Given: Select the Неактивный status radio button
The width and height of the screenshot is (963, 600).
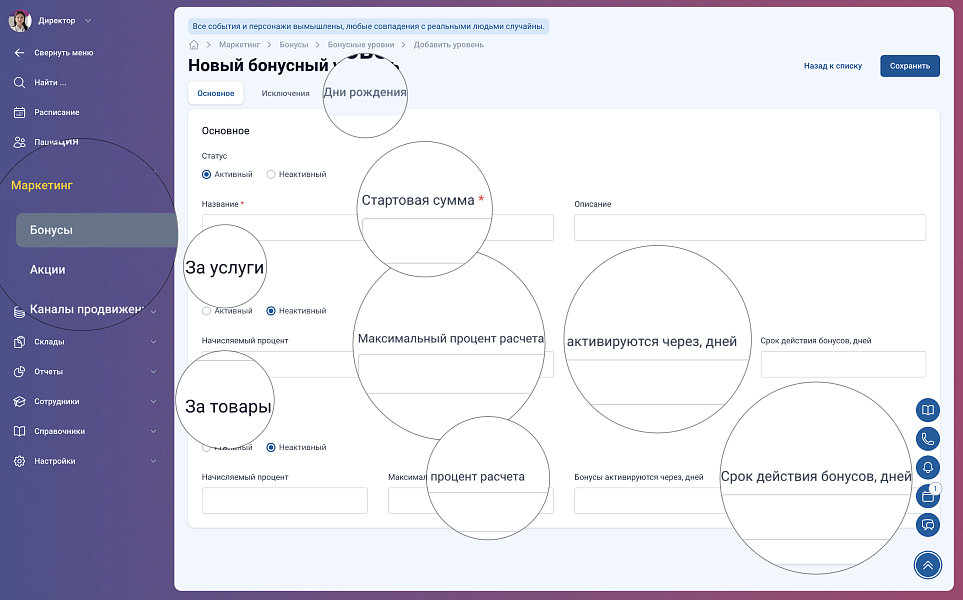Looking at the screenshot, I should point(271,174).
